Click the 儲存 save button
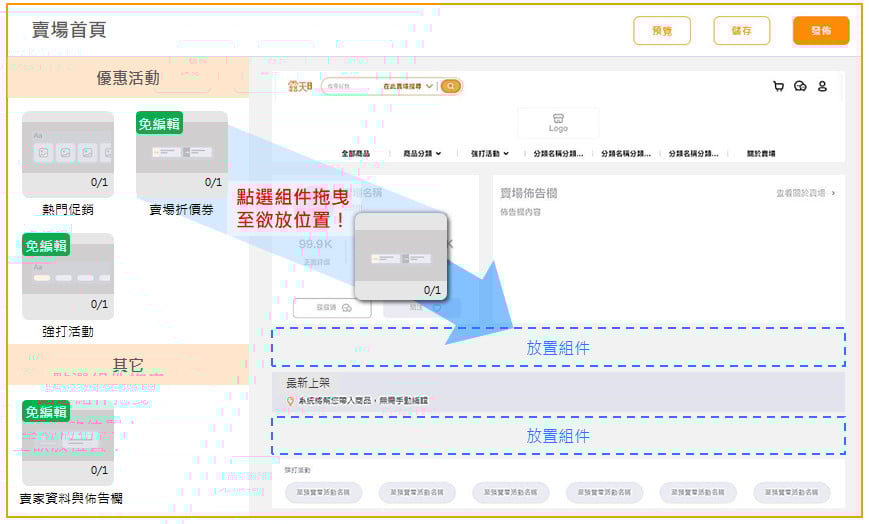Image resolution: width=869 pixels, height=524 pixels. pyautogui.click(x=742, y=31)
